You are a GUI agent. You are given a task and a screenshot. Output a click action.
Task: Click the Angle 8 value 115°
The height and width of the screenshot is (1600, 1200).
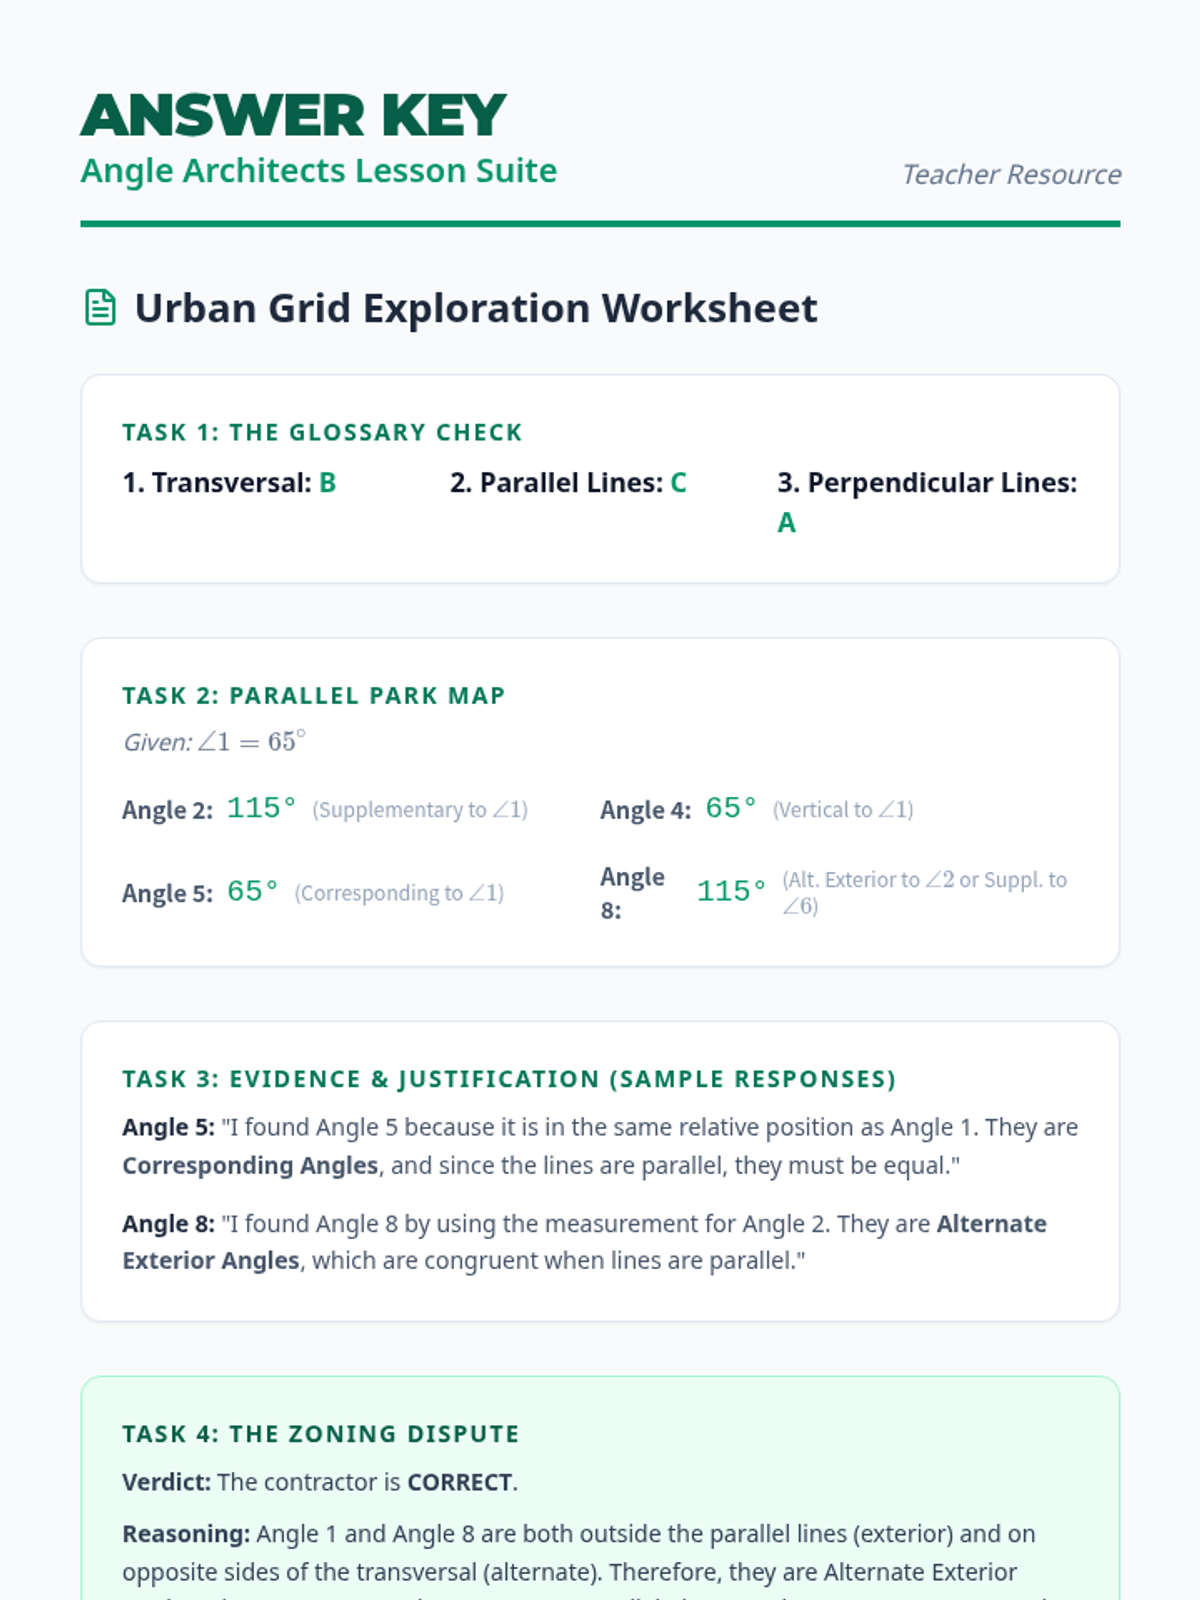coord(731,891)
